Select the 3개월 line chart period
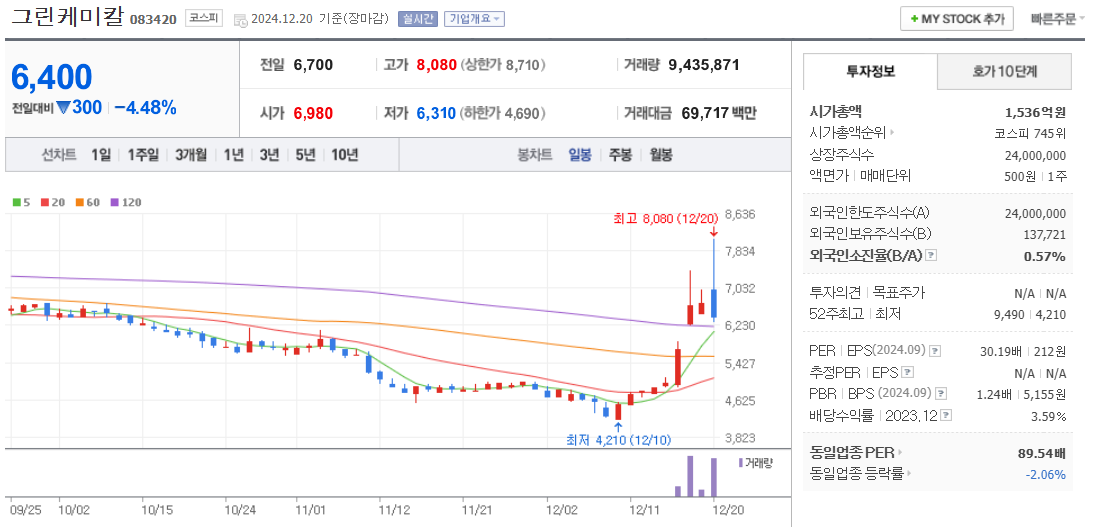This screenshot has height=527, width=1101. click(x=191, y=155)
